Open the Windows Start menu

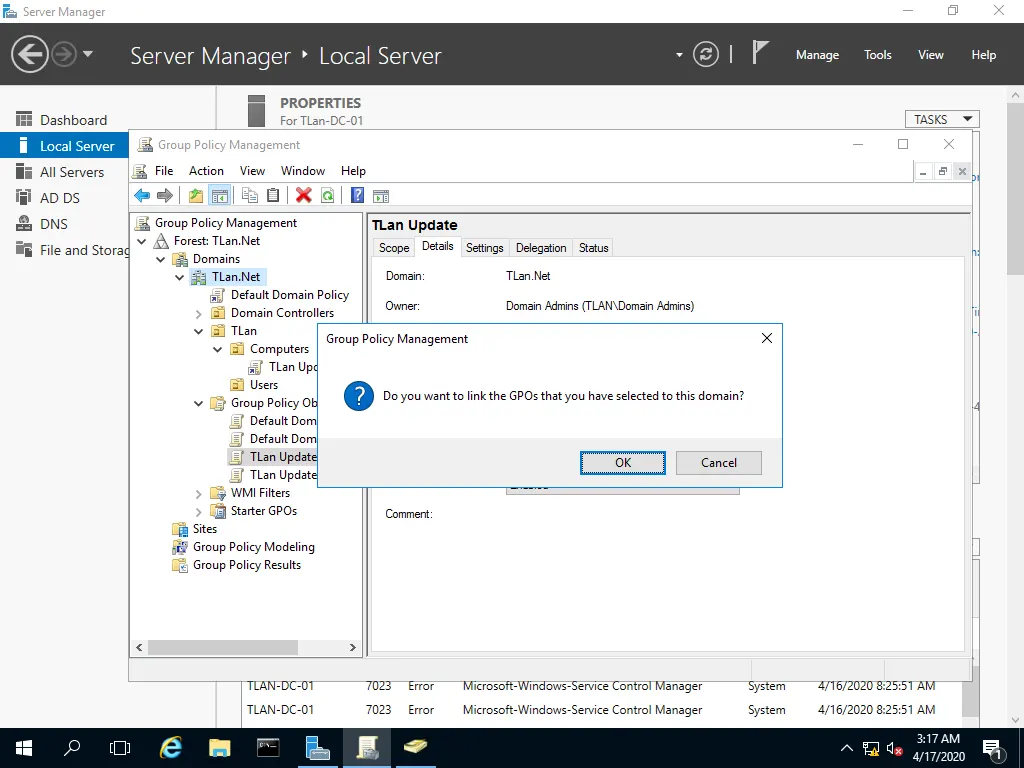(x=24, y=748)
